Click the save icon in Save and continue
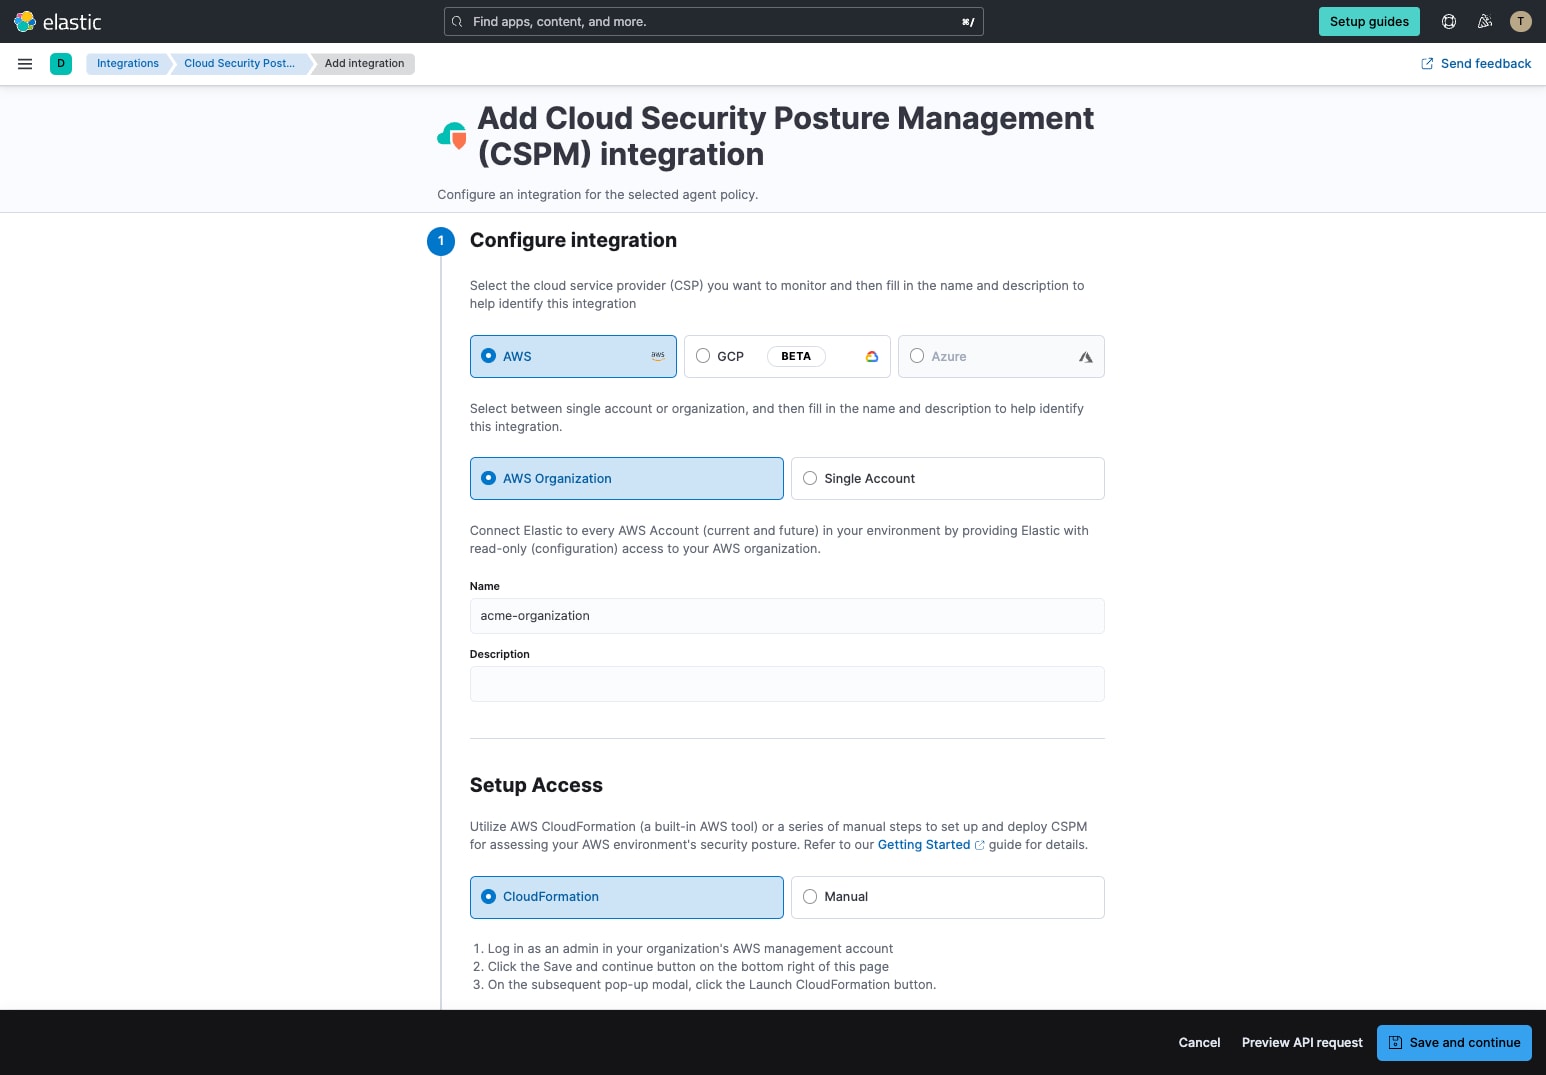 click(x=1395, y=1042)
